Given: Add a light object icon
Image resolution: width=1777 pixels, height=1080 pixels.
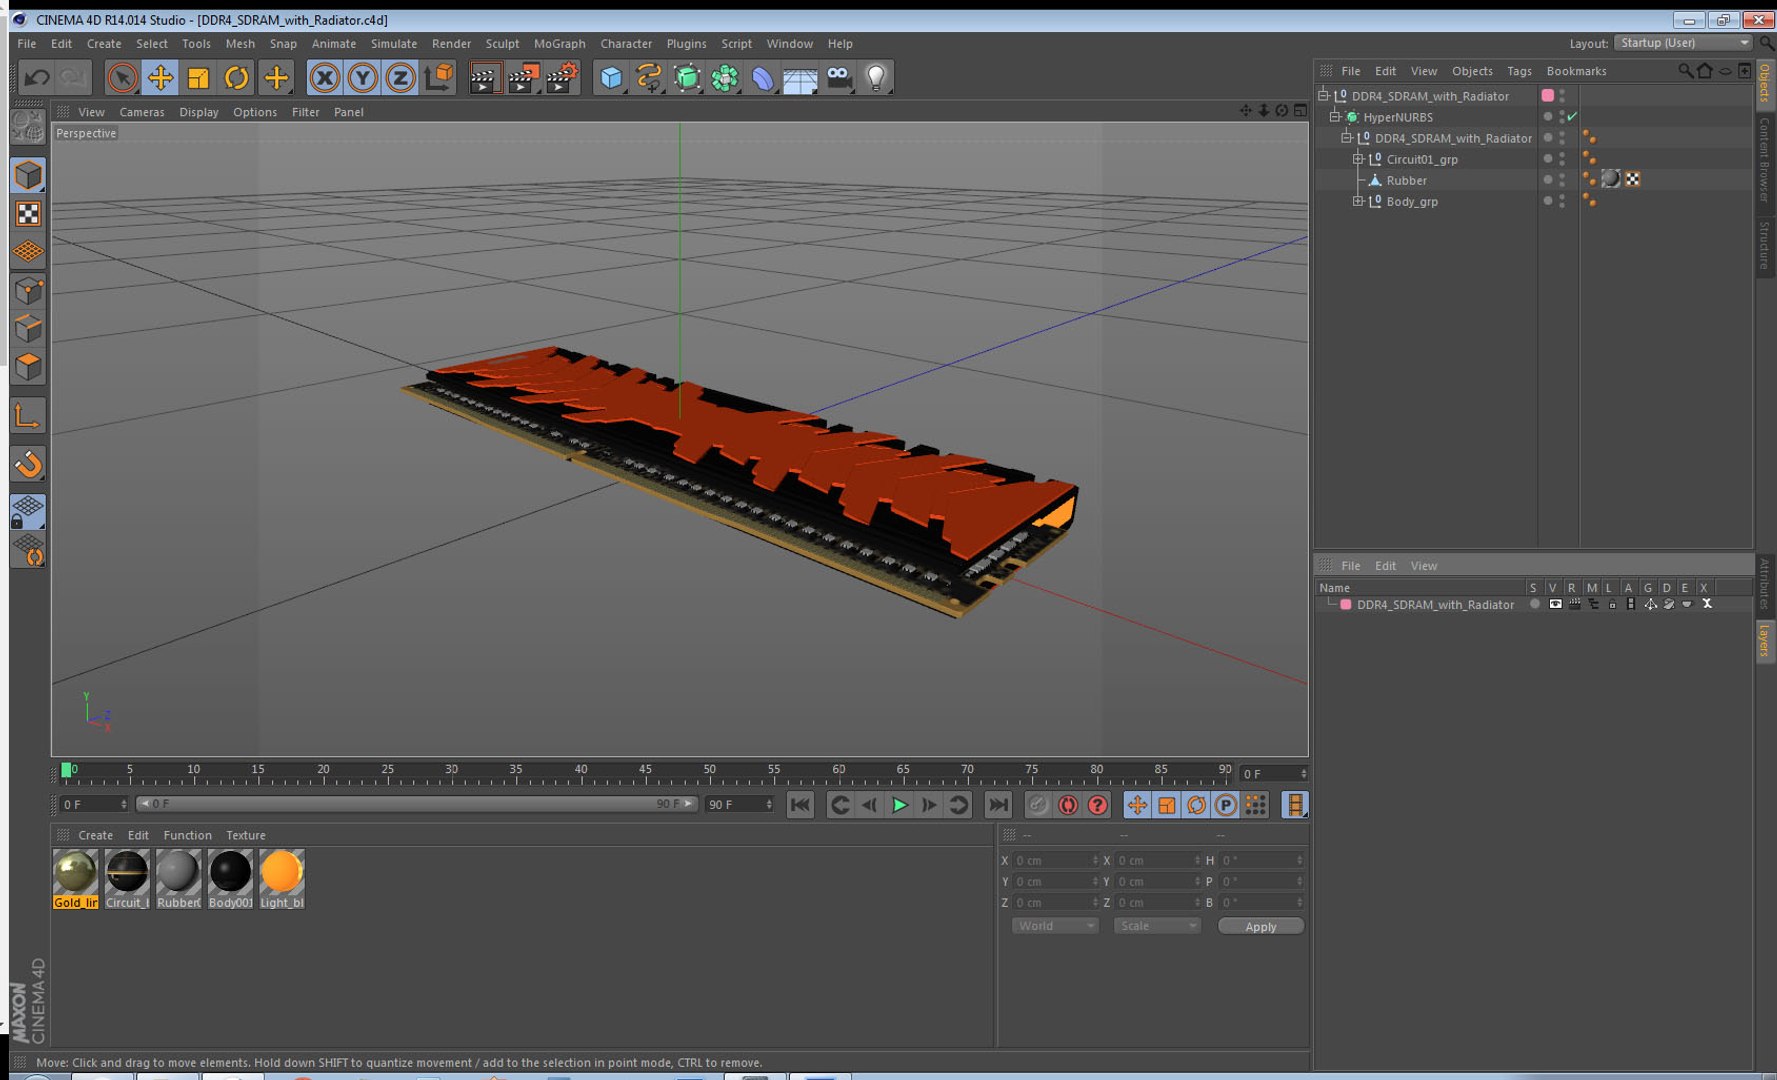Looking at the screenshot, I should point(876,77).
